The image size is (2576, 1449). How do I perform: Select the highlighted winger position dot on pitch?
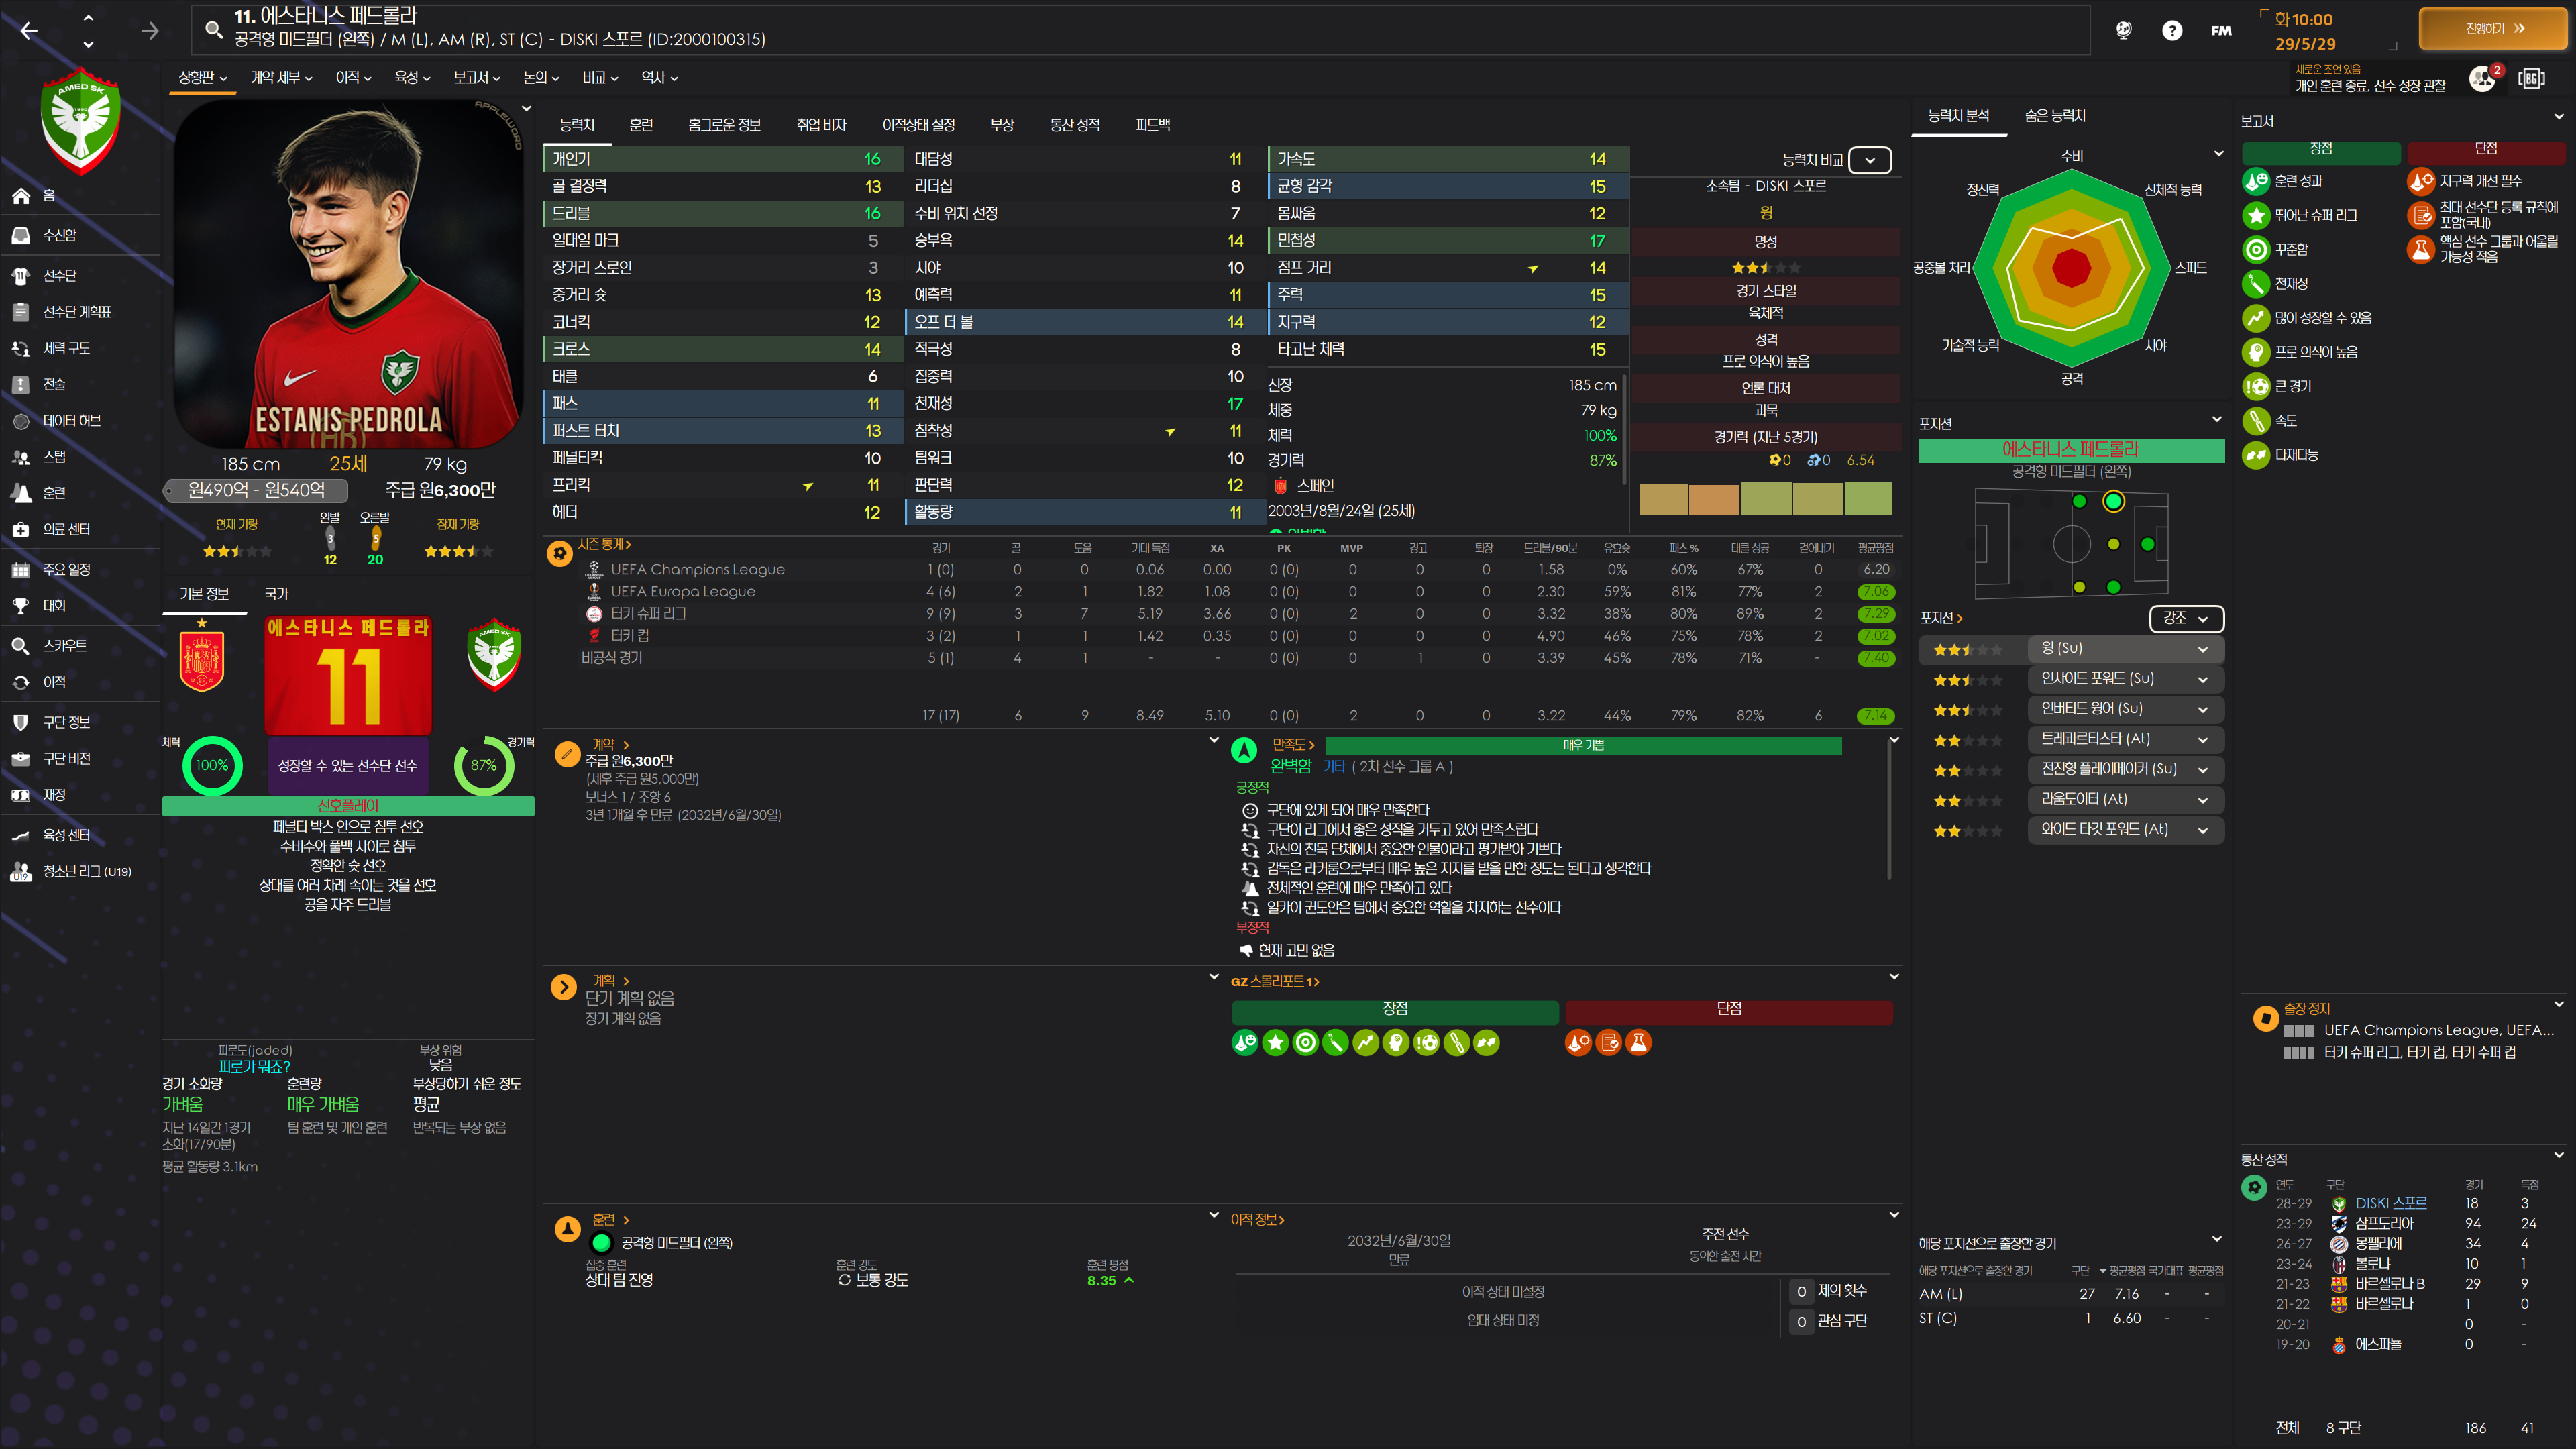[2113, 502]
